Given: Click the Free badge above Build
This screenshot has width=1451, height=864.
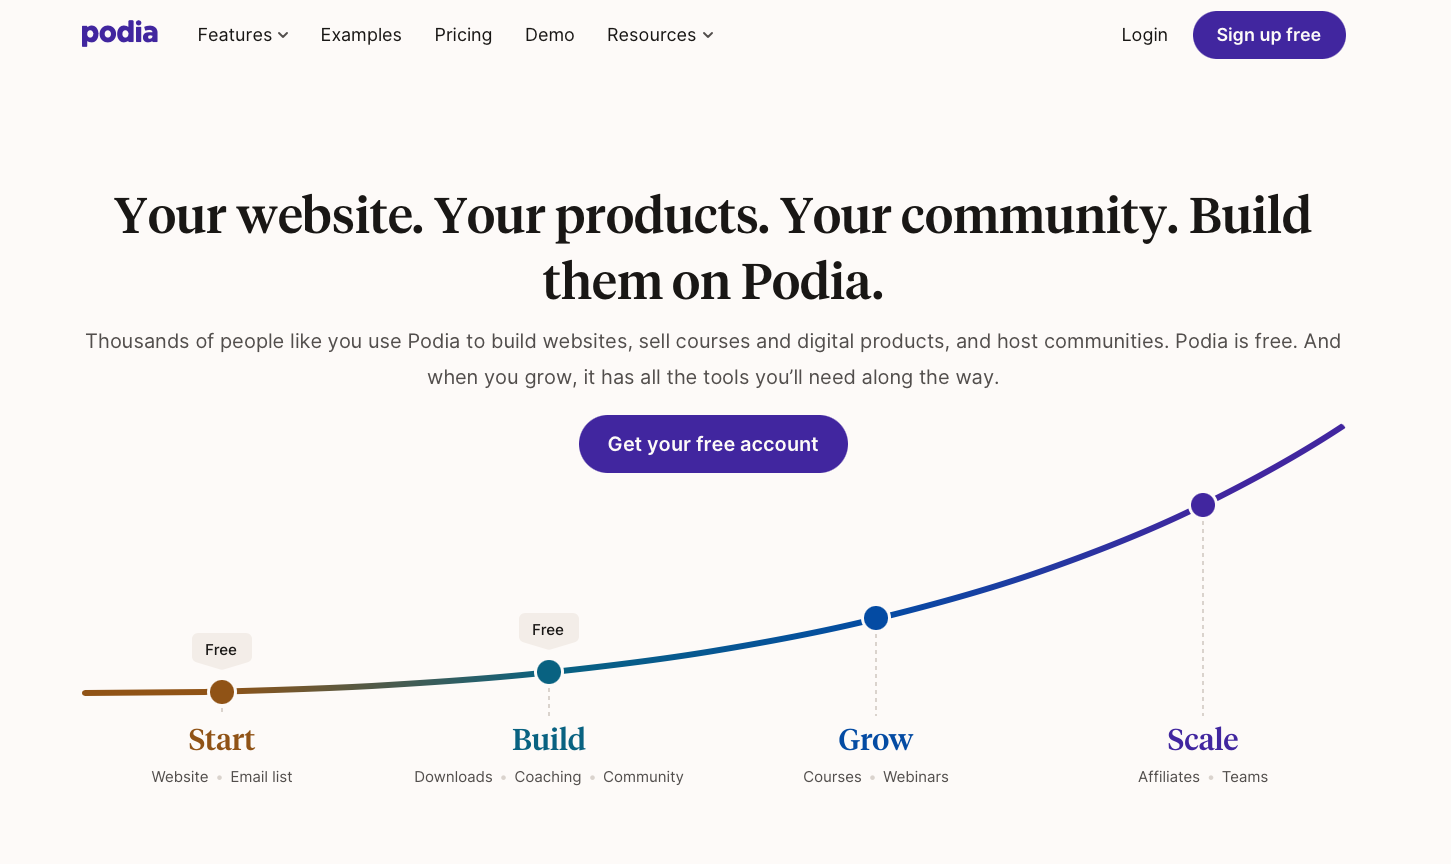Looking at the screenshot, I should point(548,630).
